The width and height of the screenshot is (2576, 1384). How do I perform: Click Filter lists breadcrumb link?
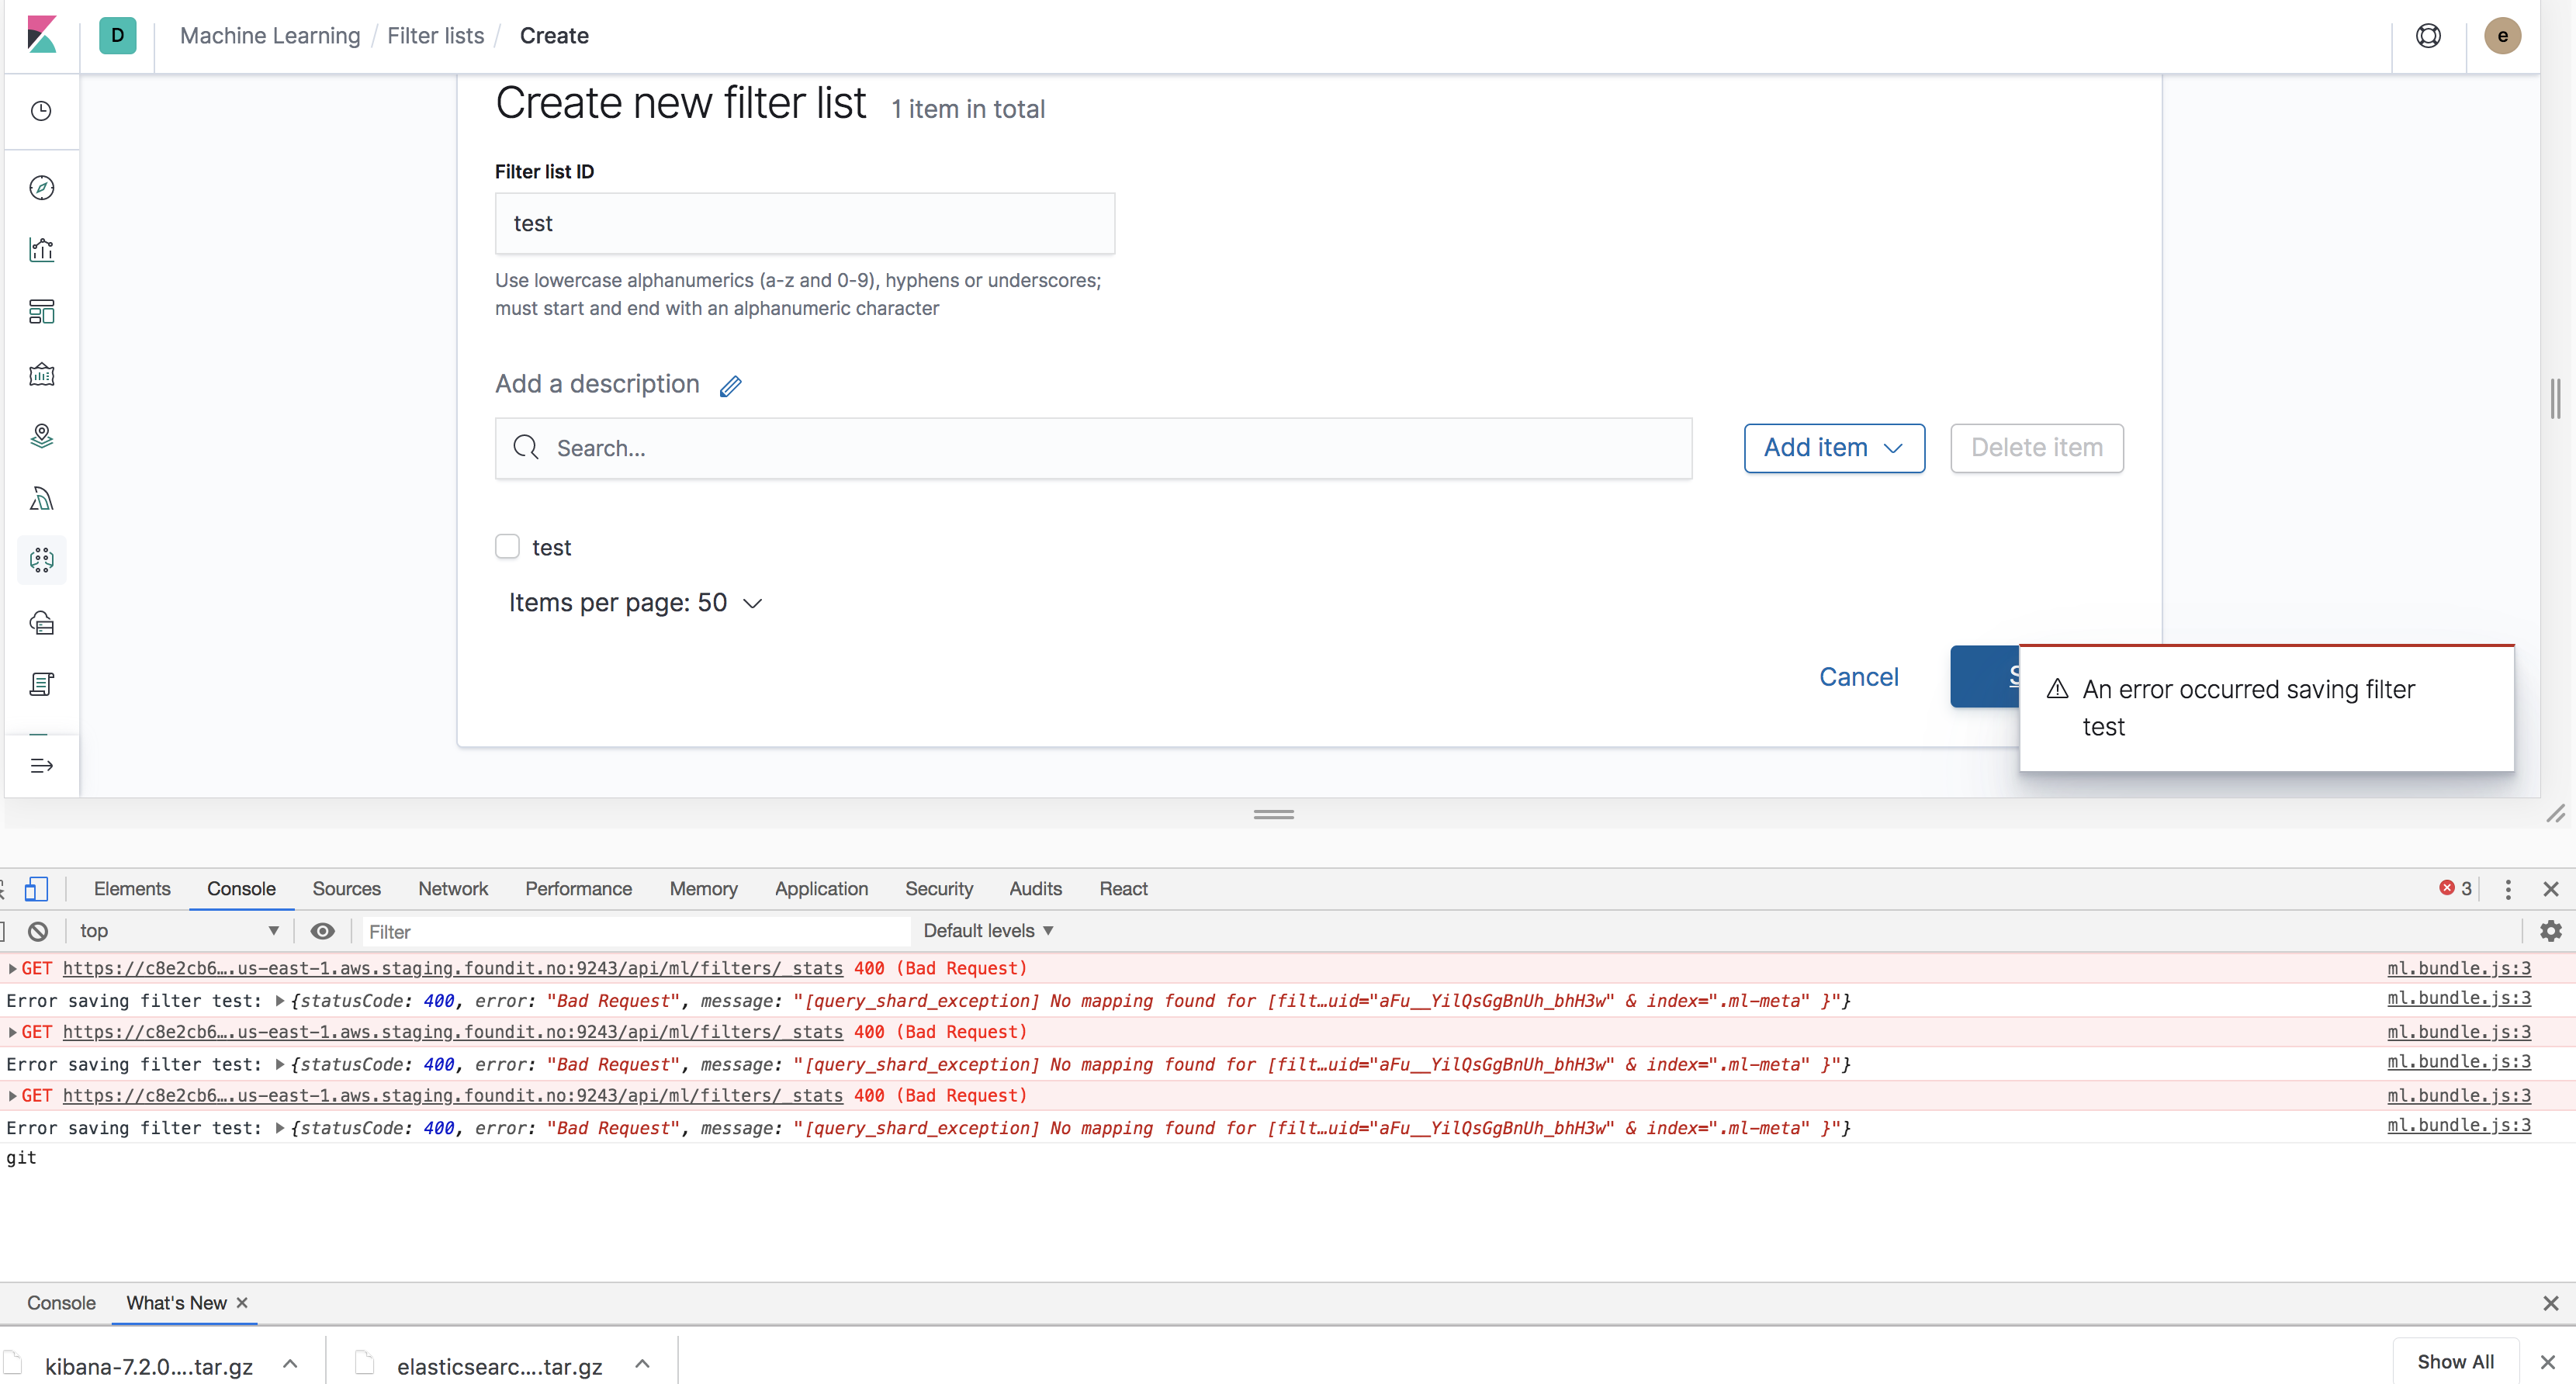tap(435, 36)
